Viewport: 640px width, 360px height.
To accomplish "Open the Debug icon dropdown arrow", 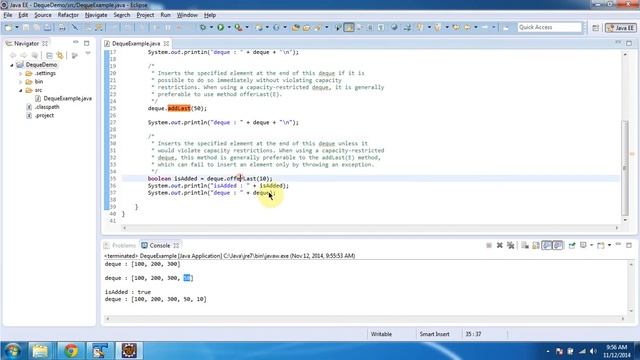I will point(211,27).
